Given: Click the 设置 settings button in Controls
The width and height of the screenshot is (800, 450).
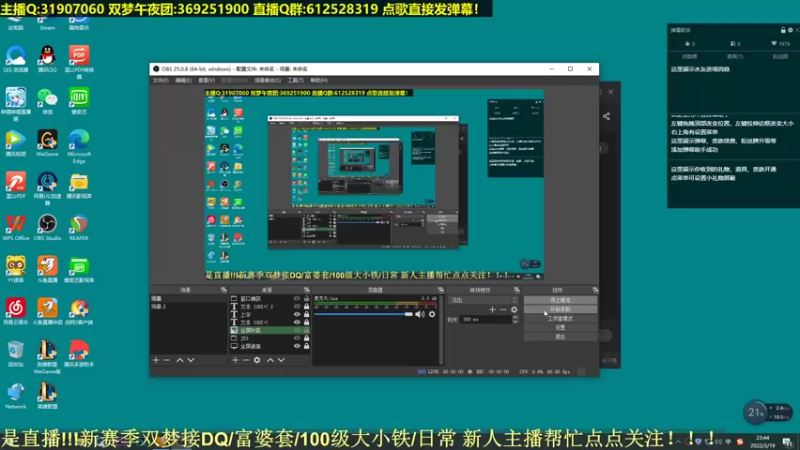Looking at the screenshot, I should [560, 328].
